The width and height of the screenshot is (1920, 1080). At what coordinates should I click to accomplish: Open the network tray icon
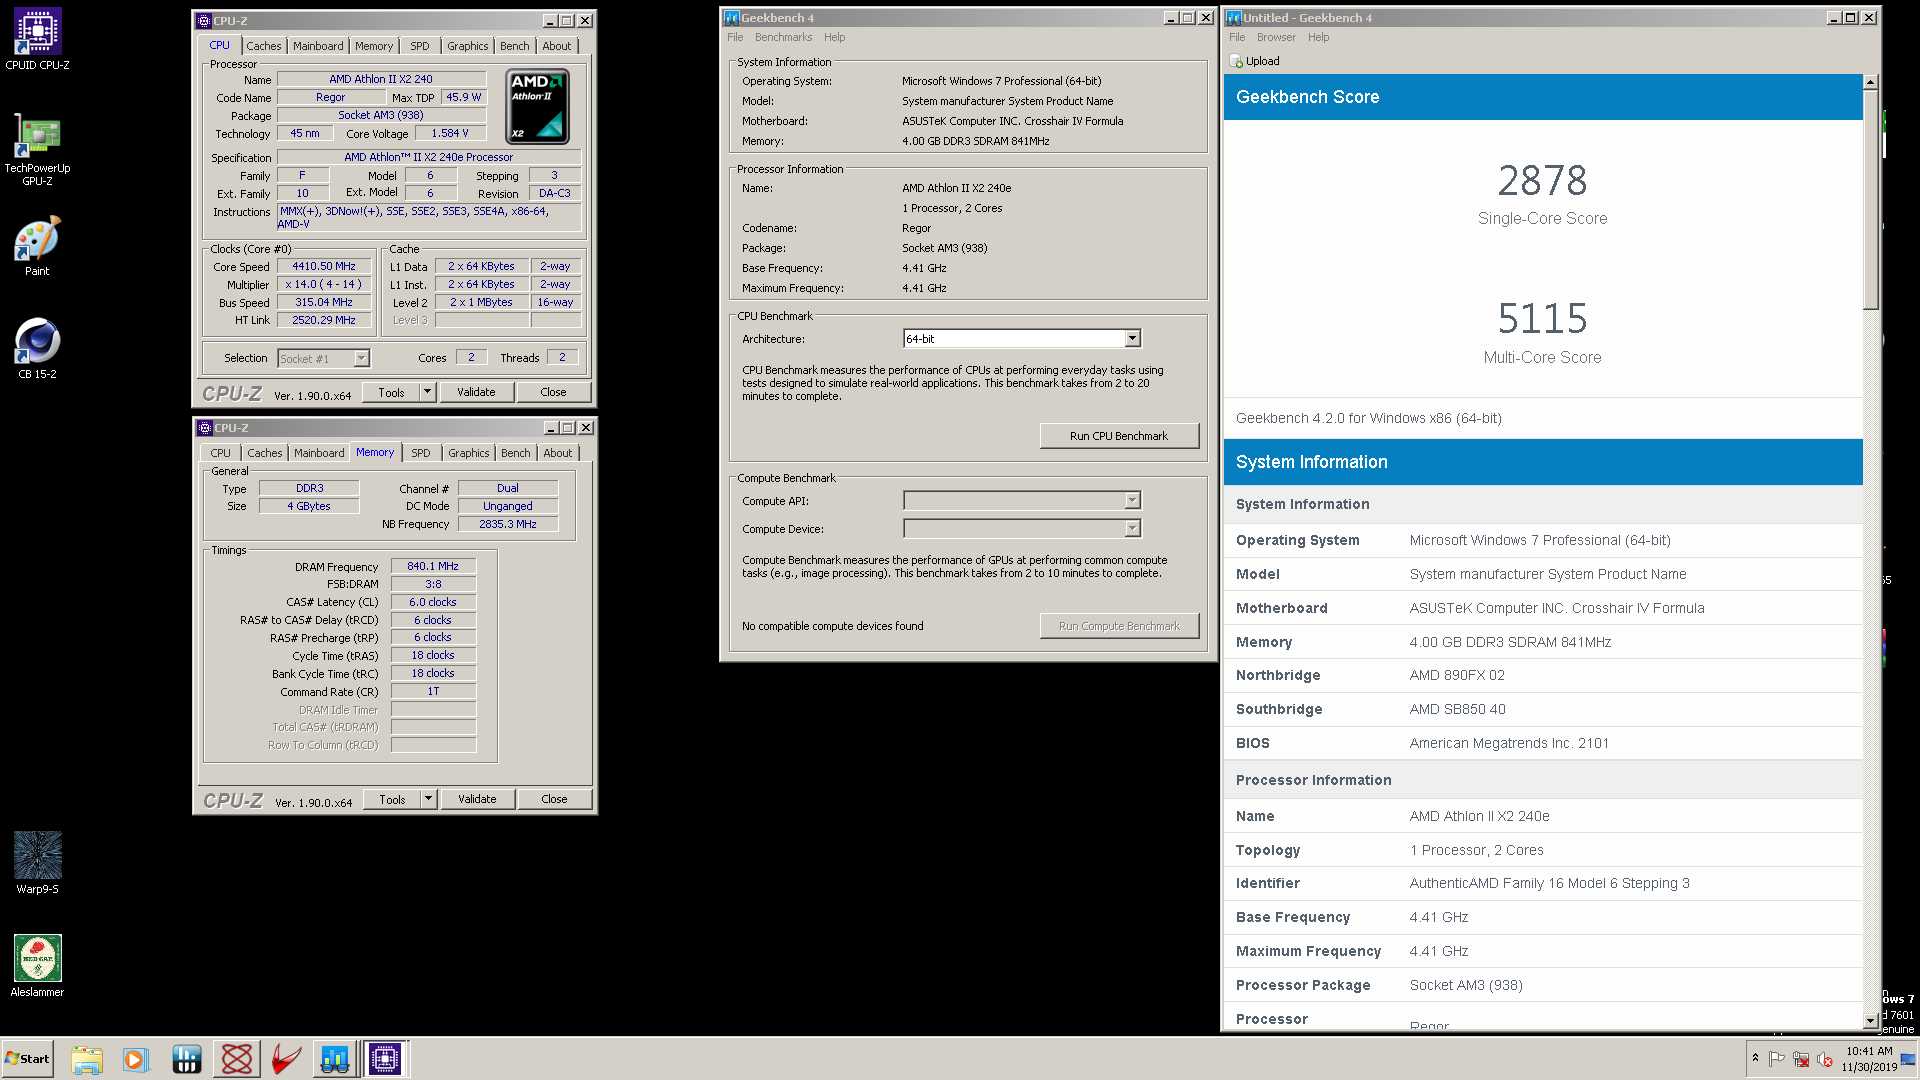(x=1801, y=1059)
